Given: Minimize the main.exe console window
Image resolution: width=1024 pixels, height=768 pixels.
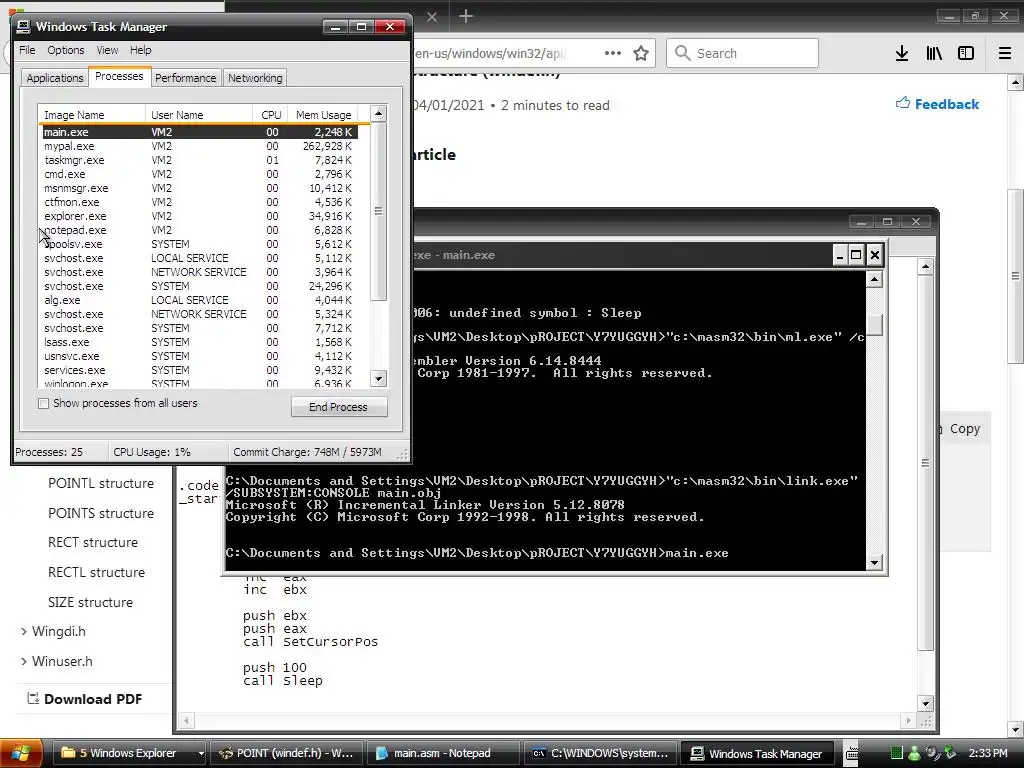Looking at the screenshot, I should click(x=840, y=255).
